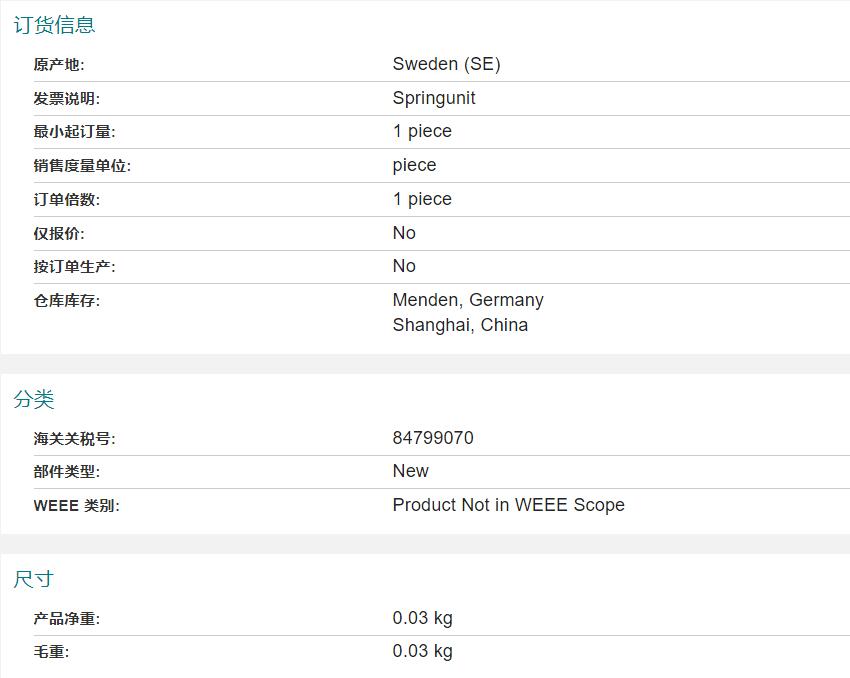This screenshot has width=850, height=678.
Task: Click the 0.03 kg value for 毛重
Action: click(x=422, y=651)
